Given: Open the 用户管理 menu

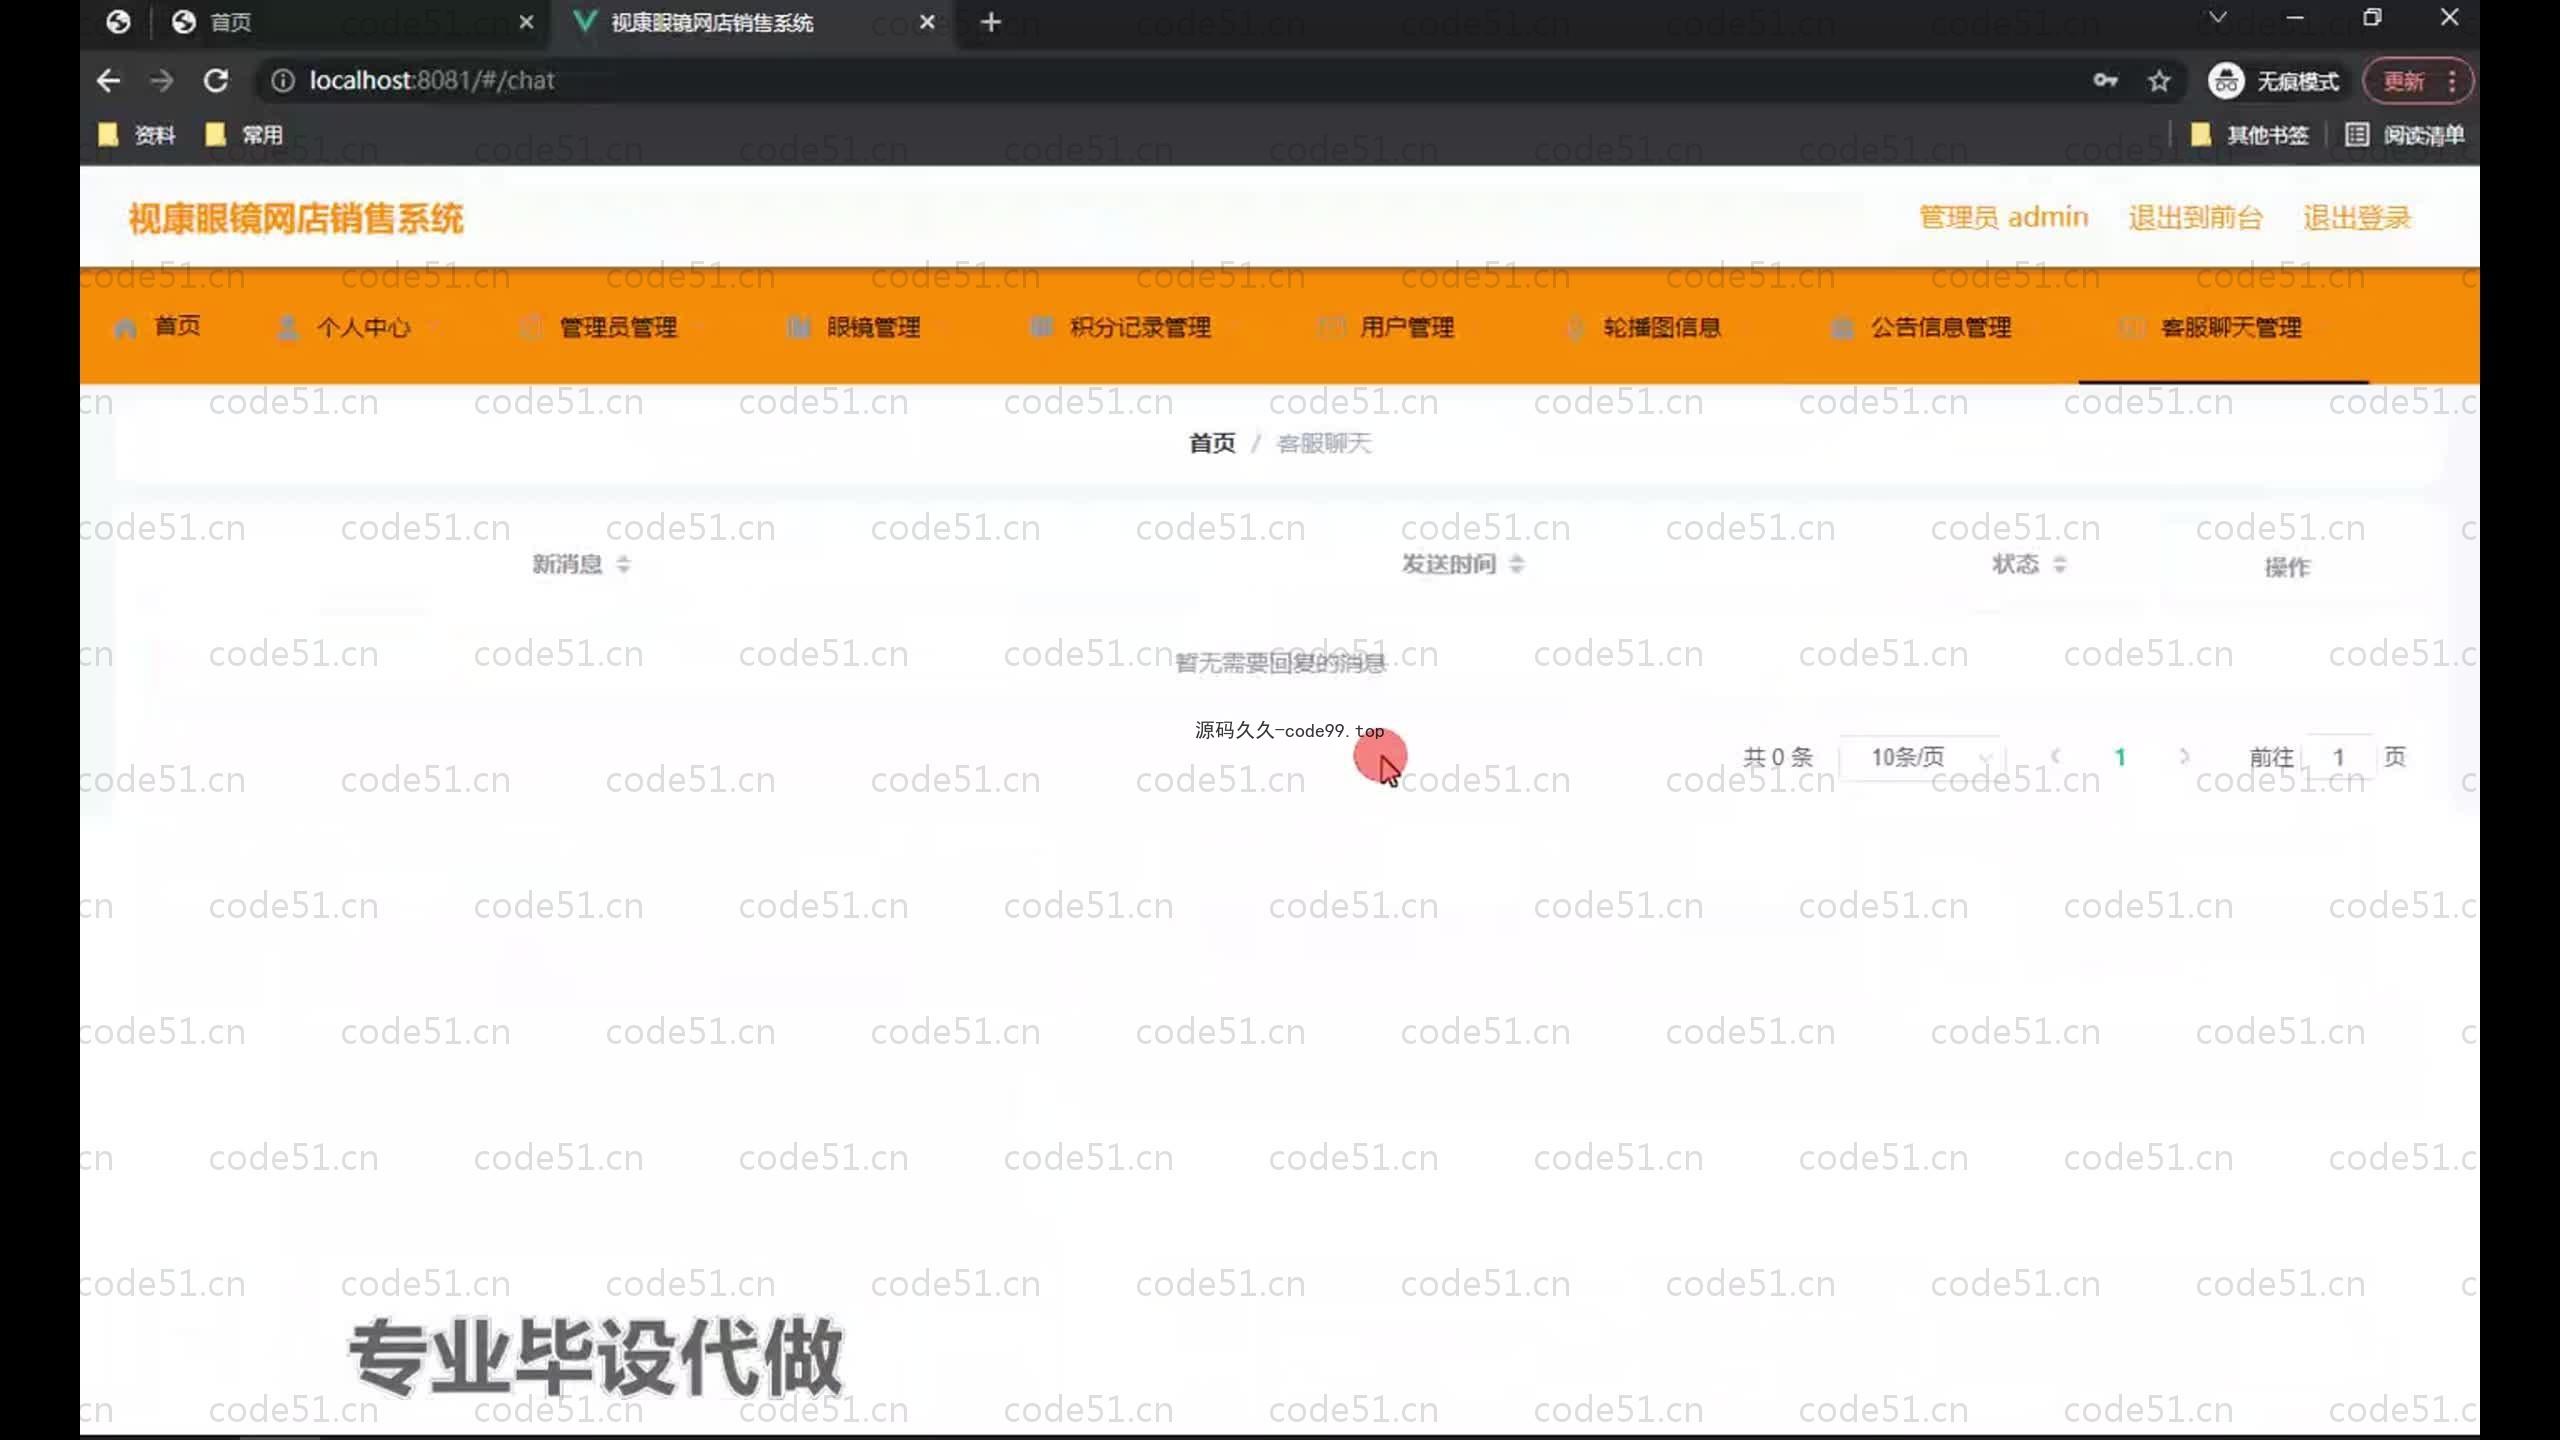Looking at the screenshot, I should pos(1406,327).
